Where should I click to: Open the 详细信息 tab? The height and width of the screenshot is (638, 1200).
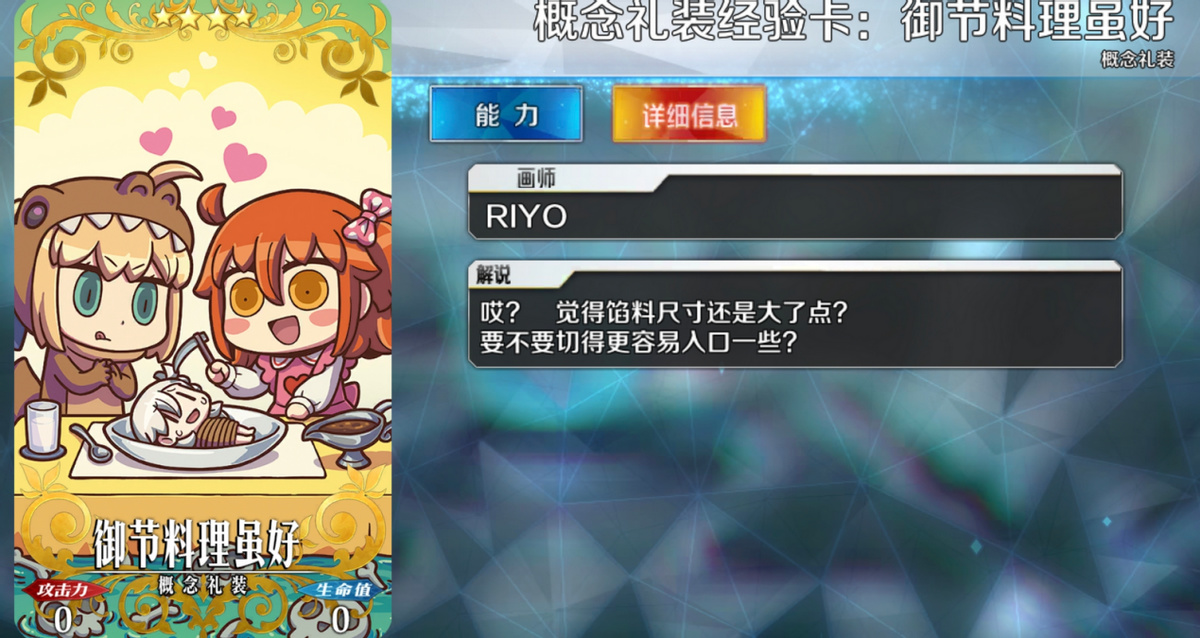[x=689, y=114]
